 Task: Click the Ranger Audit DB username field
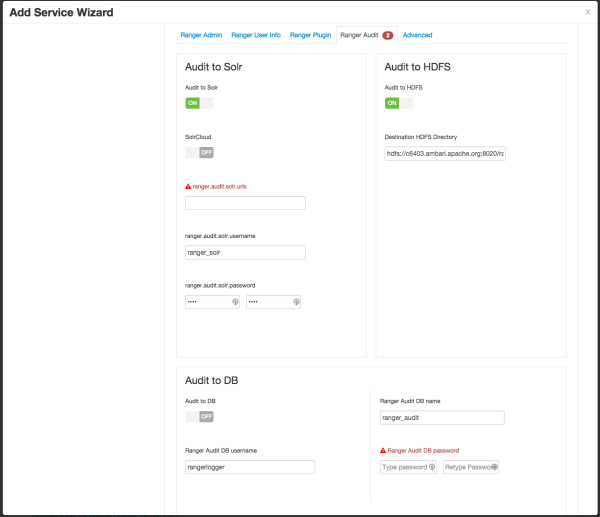(250, 467)
